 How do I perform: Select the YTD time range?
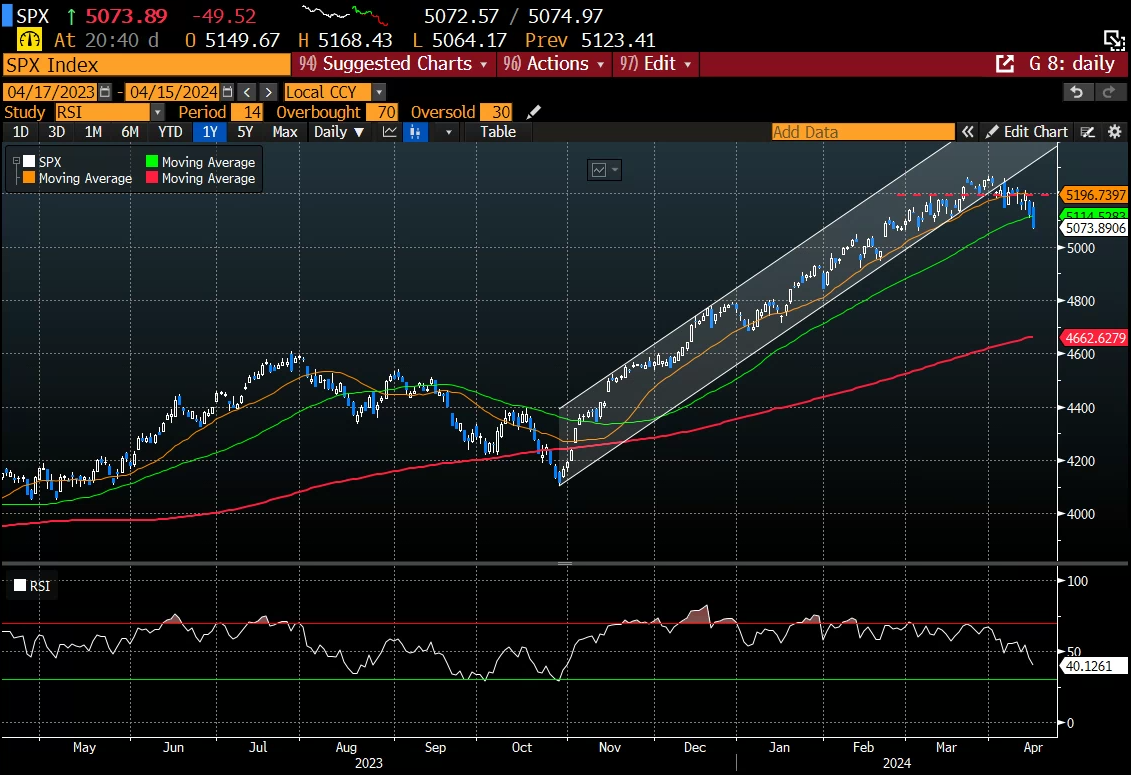click(x=170, y=131)
